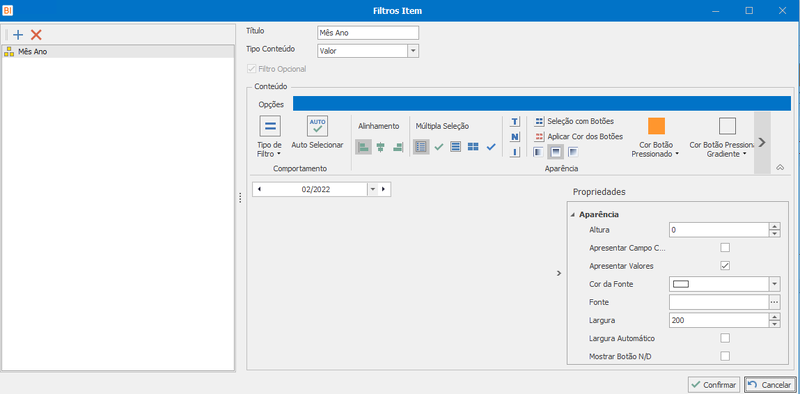The width and height of the screenshot is (800, 394).
Task: Uncheck Apresentar Valores checkbox
Action: [724, 266]
